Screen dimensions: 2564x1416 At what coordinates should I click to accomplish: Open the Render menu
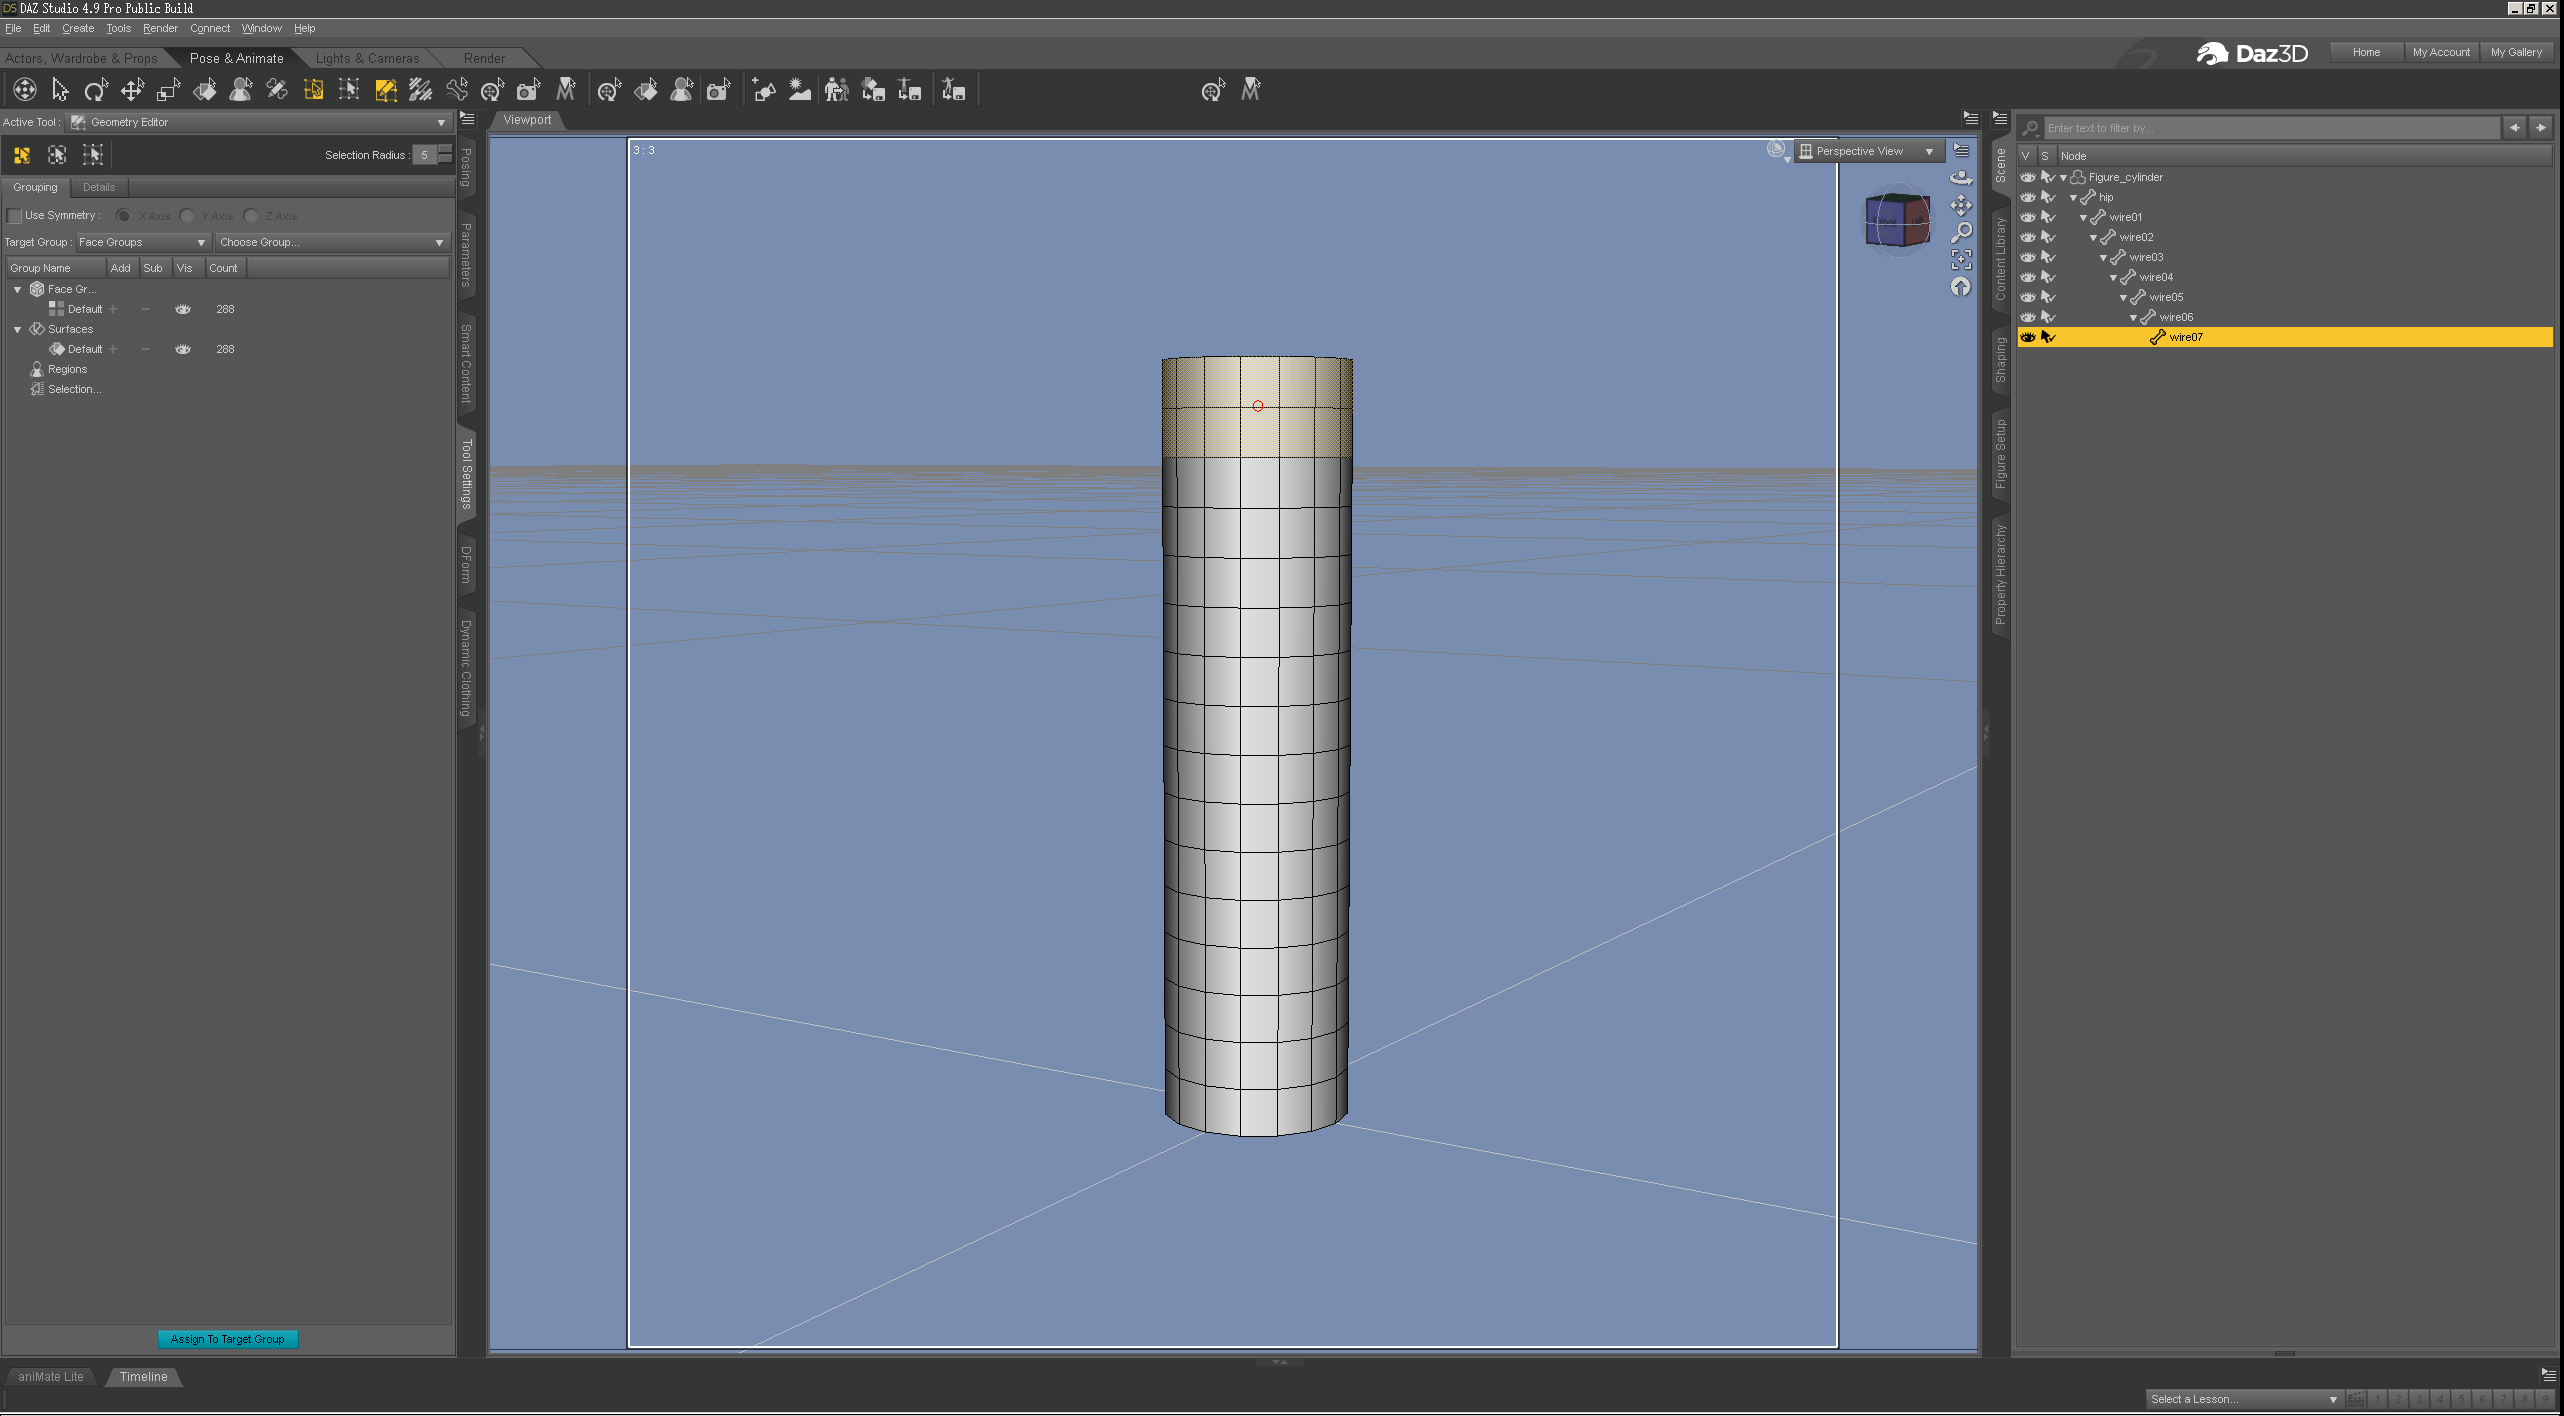pos(160,28)
